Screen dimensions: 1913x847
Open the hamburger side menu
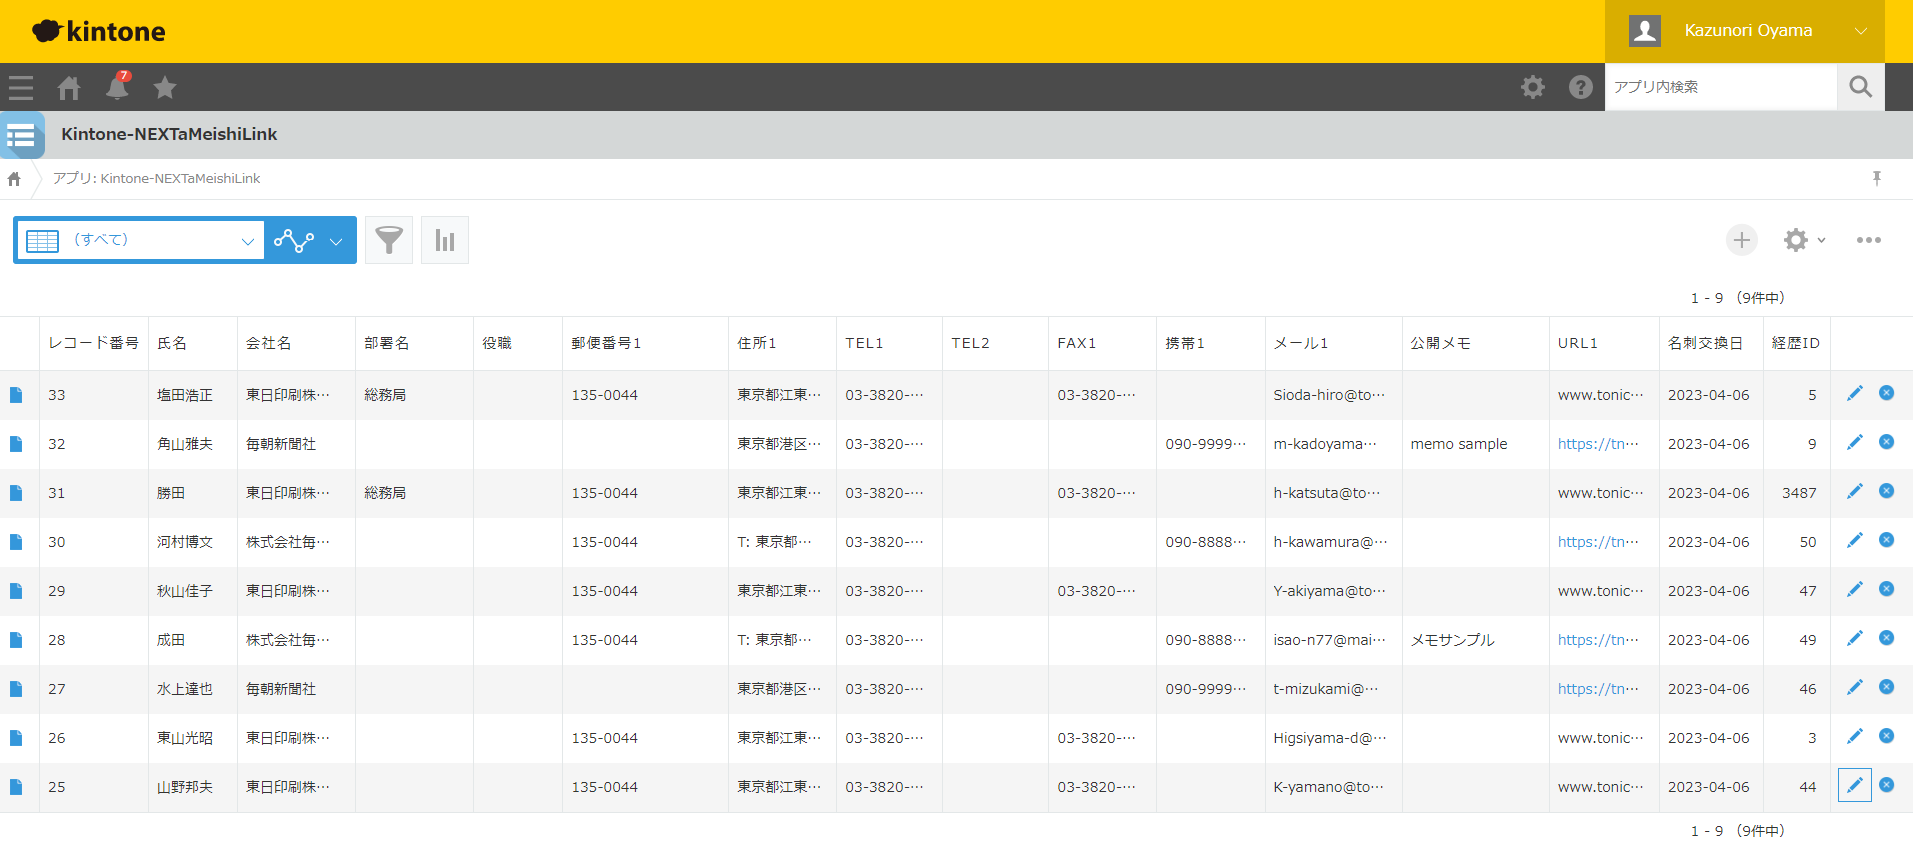click(21, 88)
